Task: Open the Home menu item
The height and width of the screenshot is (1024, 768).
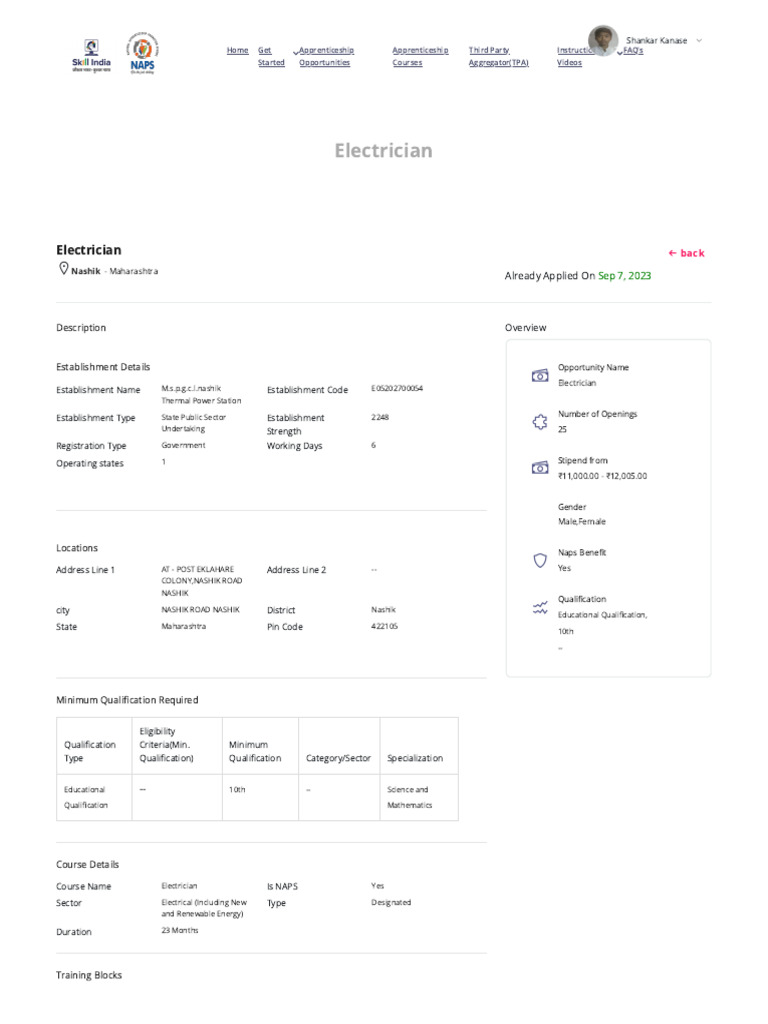Action: pyautogui.click(x=237, y=50)
